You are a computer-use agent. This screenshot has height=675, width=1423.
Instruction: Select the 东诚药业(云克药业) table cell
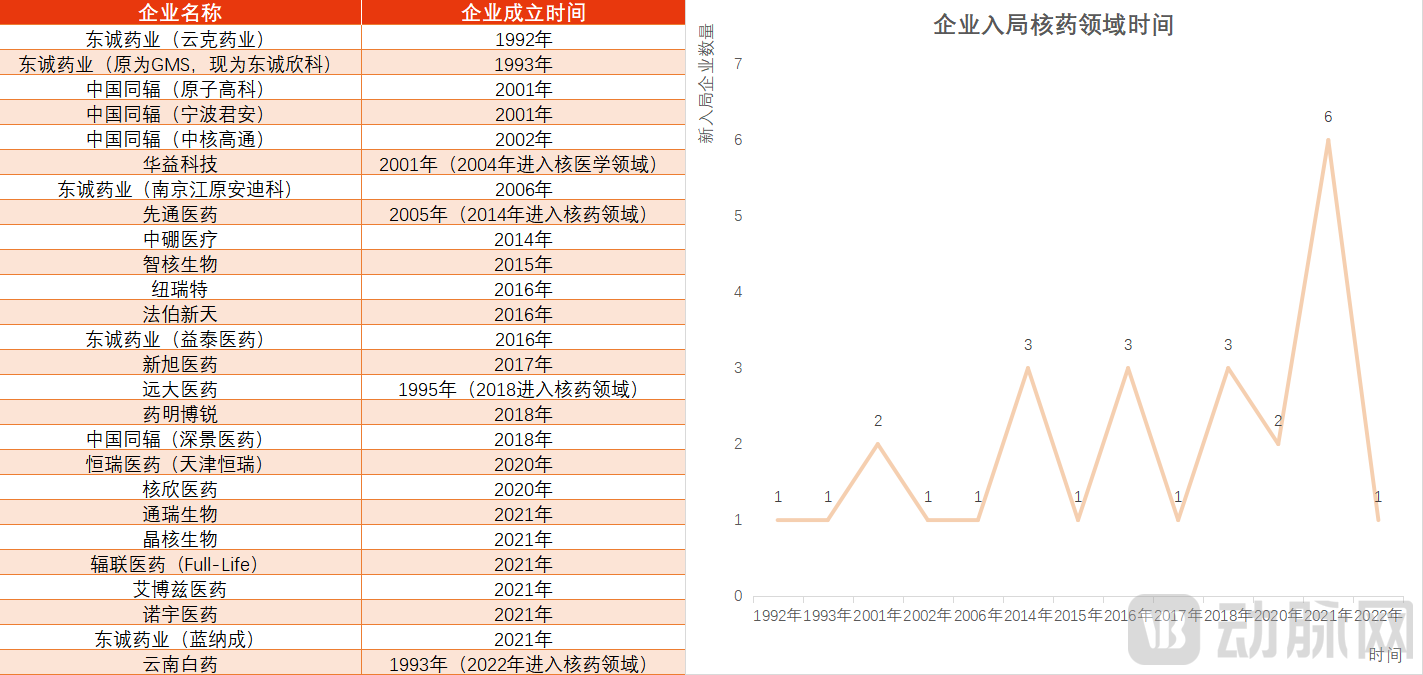[x=180, y=38]
